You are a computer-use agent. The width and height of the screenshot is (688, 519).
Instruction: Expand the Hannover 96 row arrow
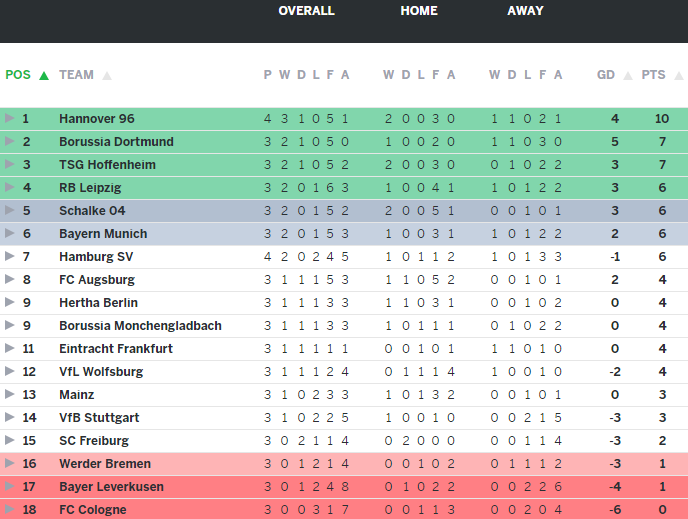(10, 119)
